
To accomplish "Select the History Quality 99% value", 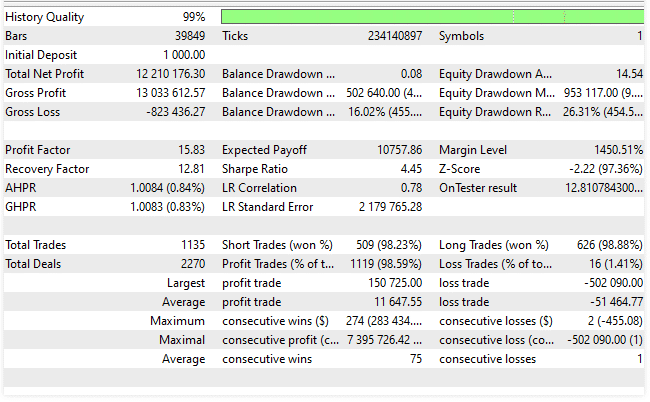I will click(x=194, y=17).
